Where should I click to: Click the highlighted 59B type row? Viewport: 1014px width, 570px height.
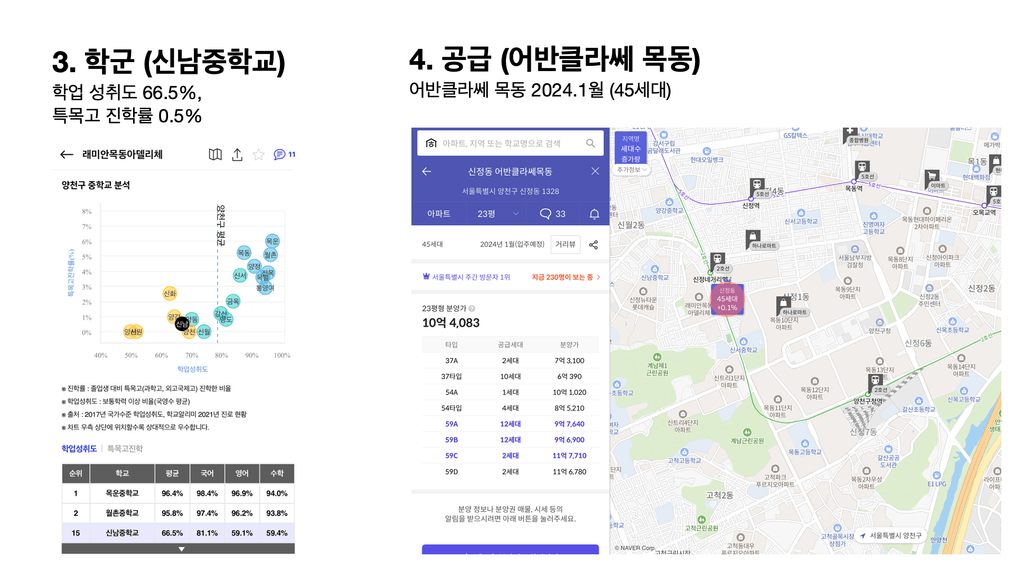pos(510,439)
